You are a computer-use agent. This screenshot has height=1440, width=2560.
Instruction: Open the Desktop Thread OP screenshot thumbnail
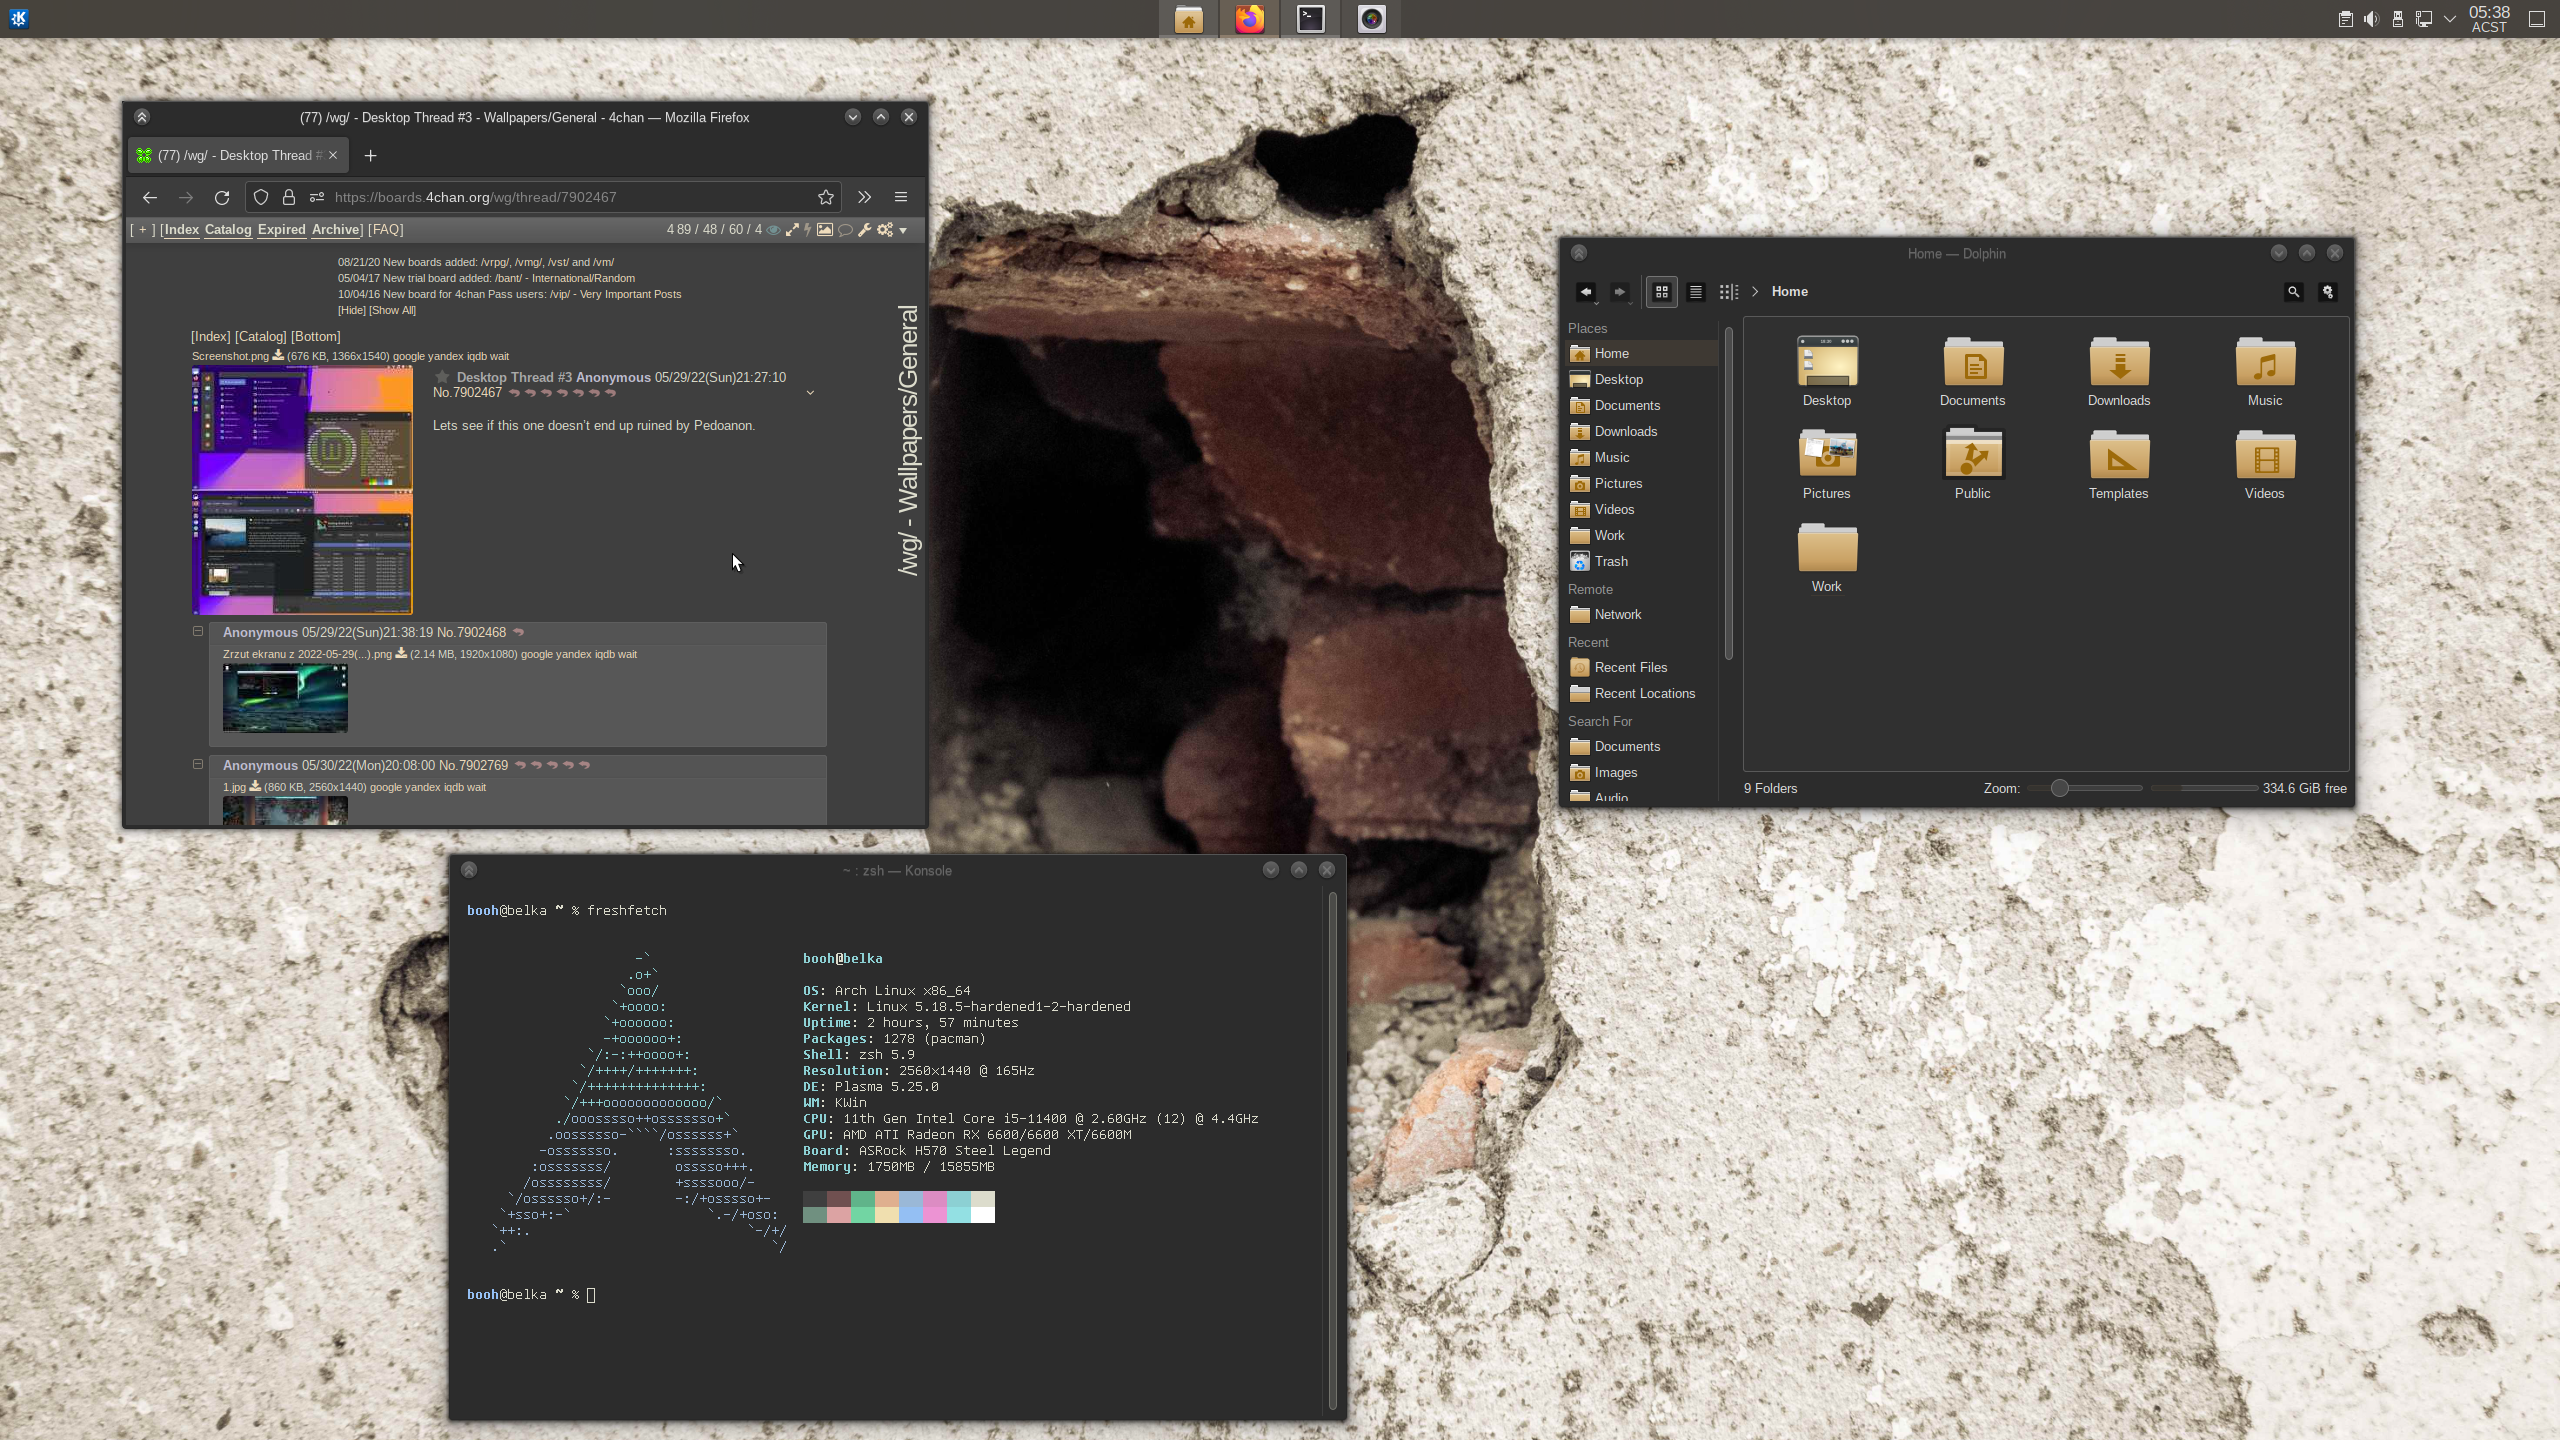[302, 490]
